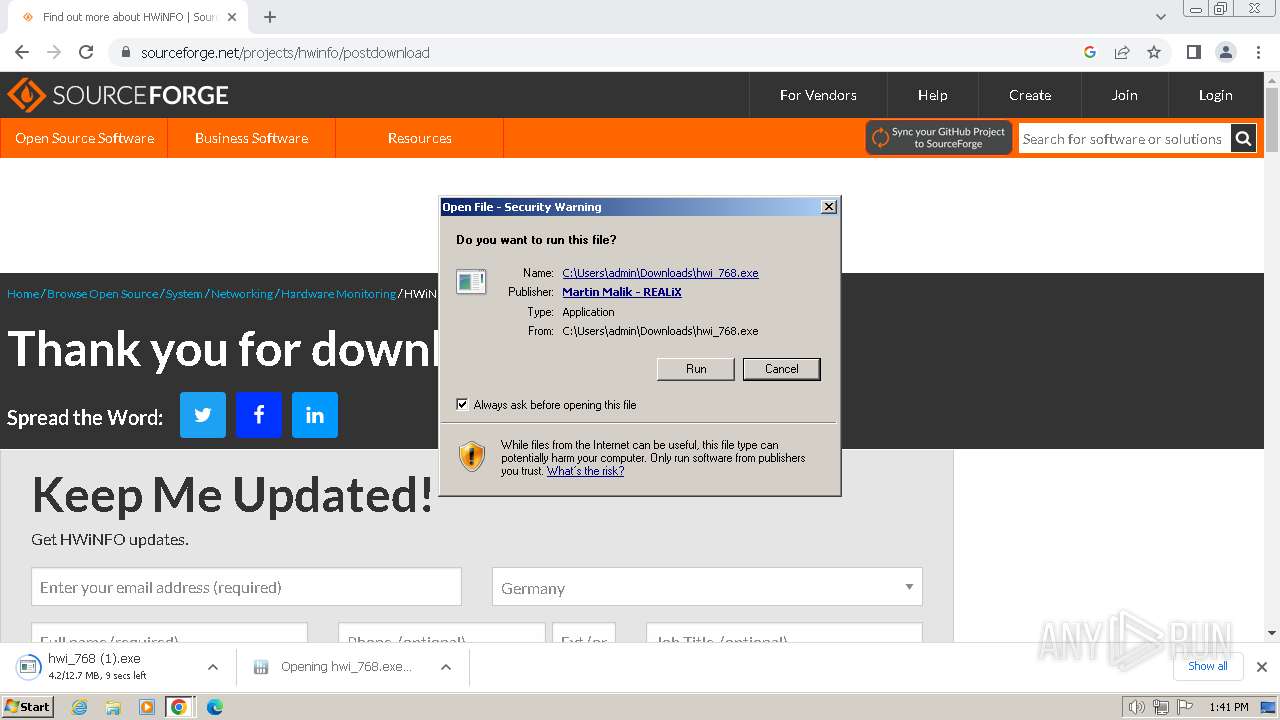The height and width of the screenshot is (720, 1280).
Task: Close the HWiNFO SourceForge tab
Action: click(x=231, y=17)
